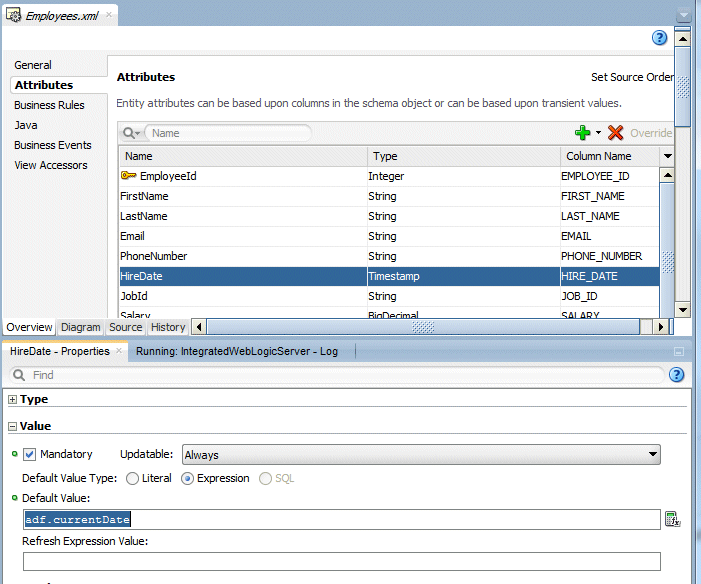Select the Literal default value type
Image resolution: width=701 pixels, height=584 pixels.
(x=132, y=478)
